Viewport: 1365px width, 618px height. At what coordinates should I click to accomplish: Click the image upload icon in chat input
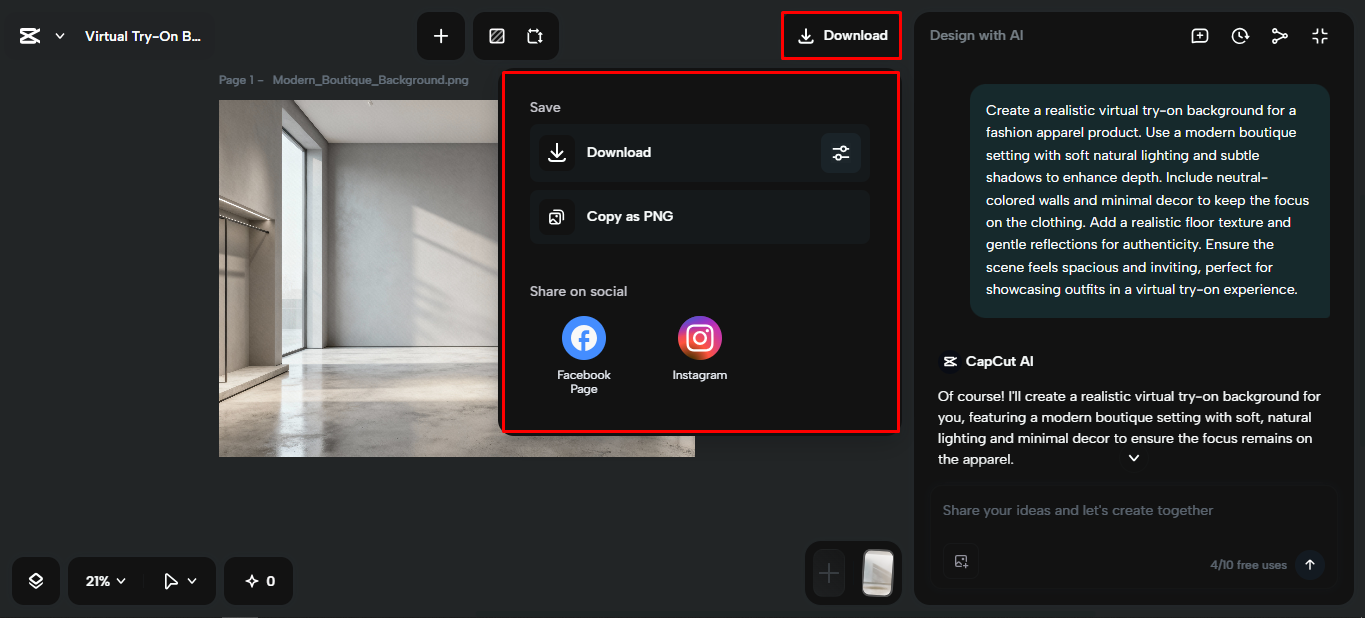click(x=961, y=562)
